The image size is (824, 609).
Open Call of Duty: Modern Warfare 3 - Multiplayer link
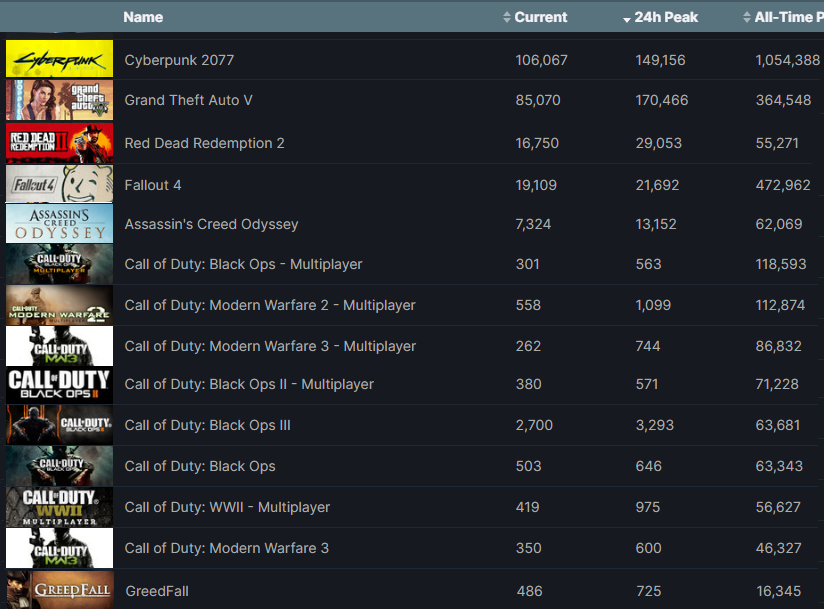point(270,346)
